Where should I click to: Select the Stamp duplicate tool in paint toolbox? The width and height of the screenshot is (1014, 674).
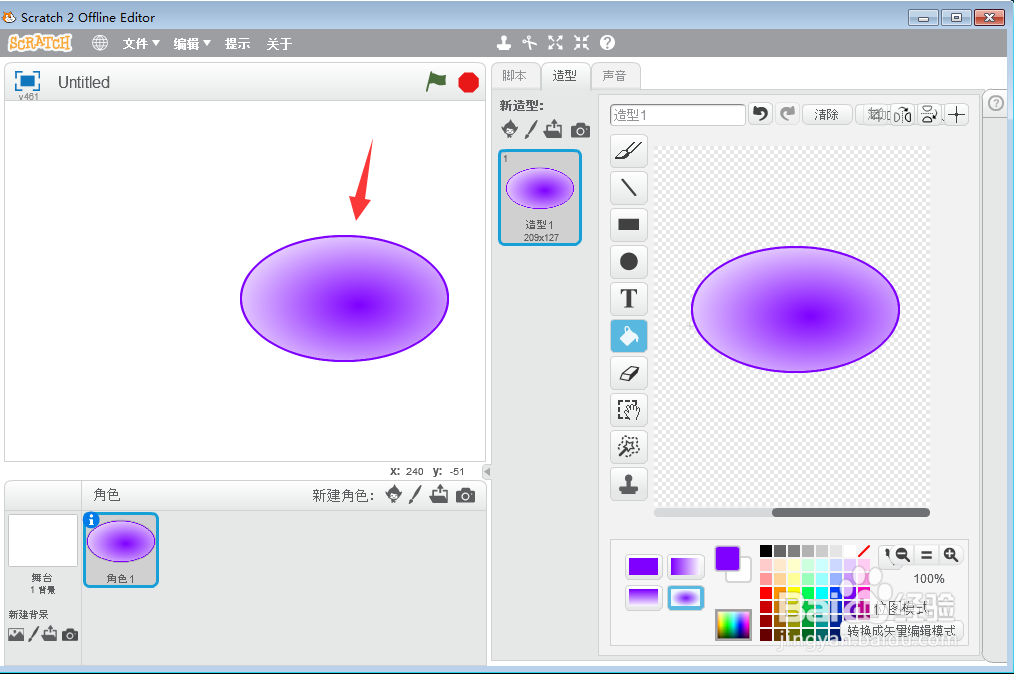pyautogui.click(x=629, y=483)
